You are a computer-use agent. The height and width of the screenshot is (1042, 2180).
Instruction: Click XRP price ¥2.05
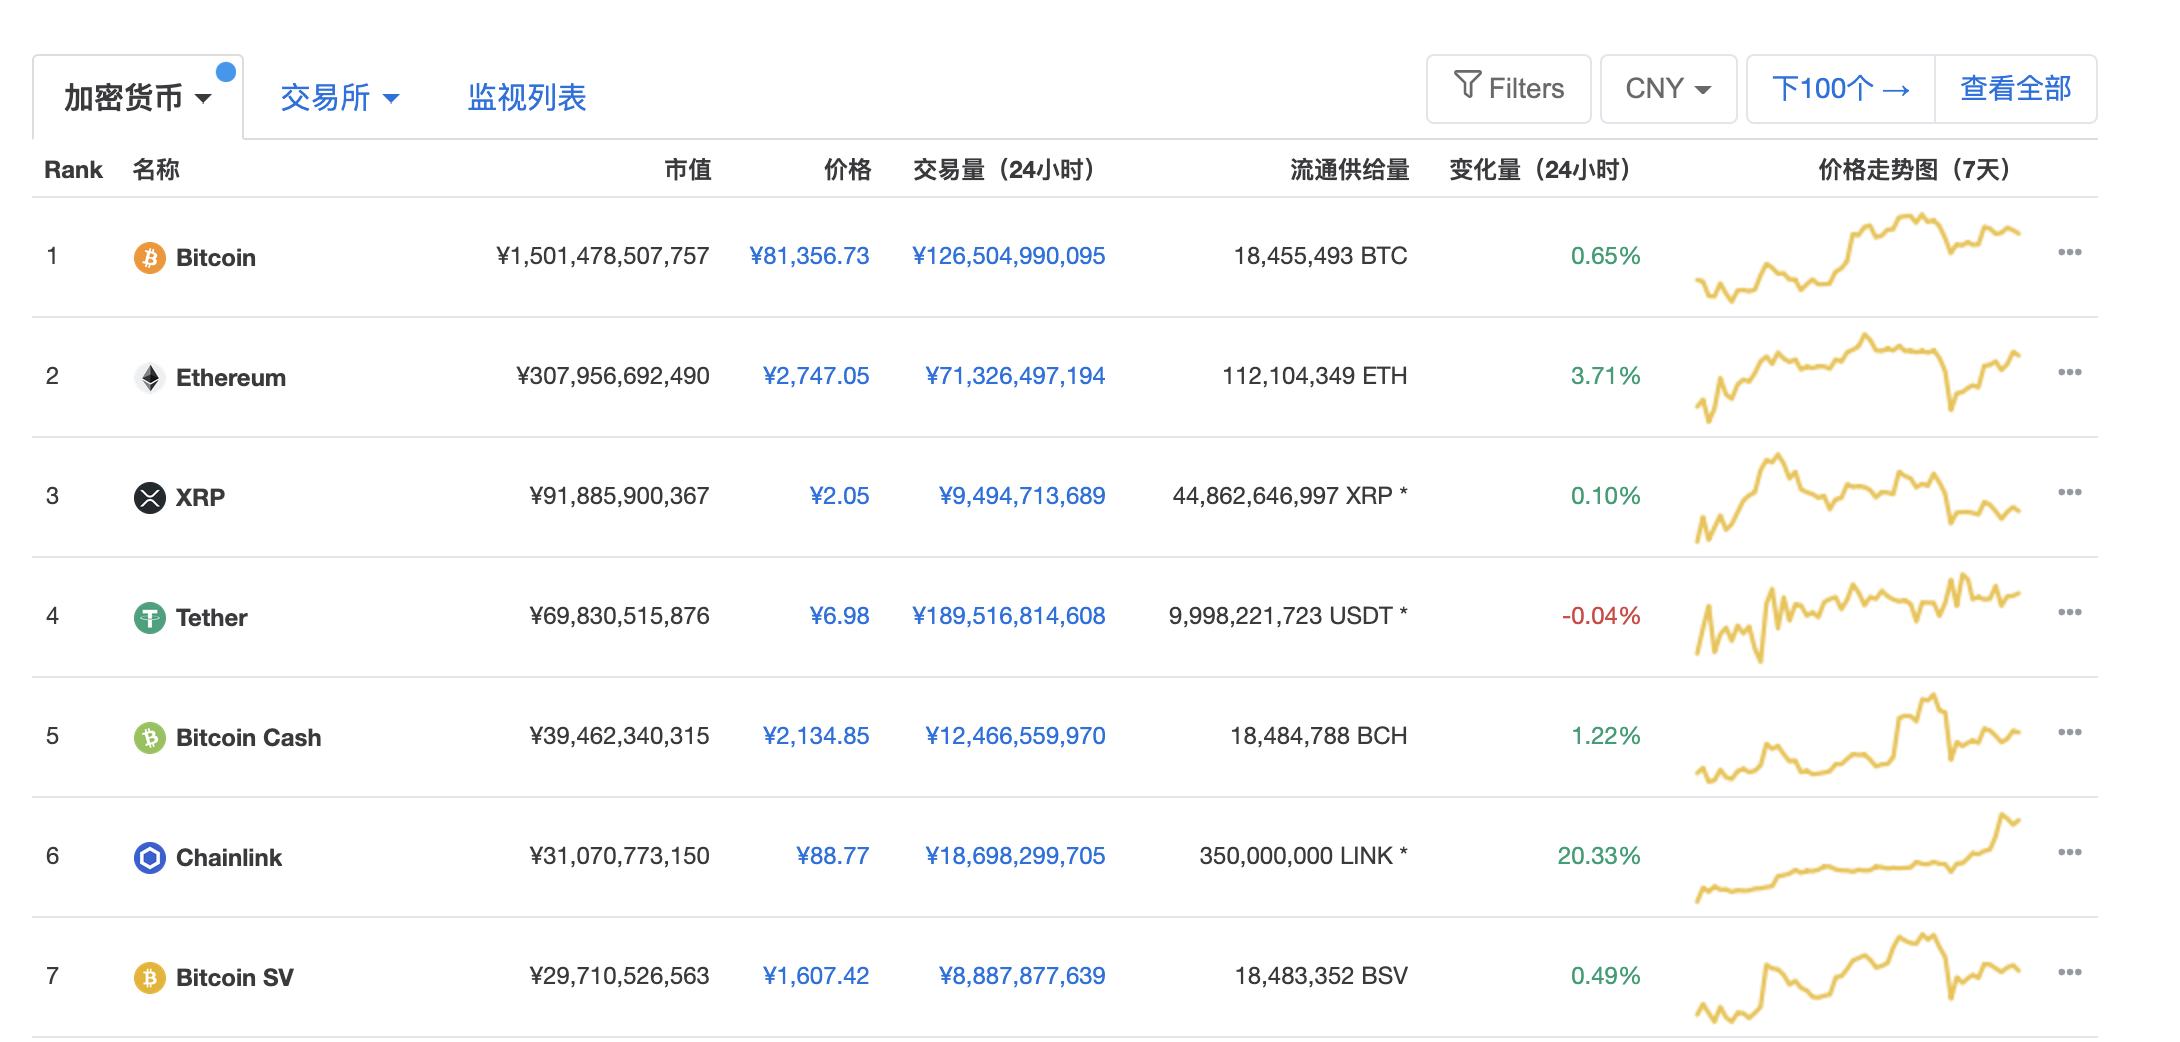coord(840,496)
